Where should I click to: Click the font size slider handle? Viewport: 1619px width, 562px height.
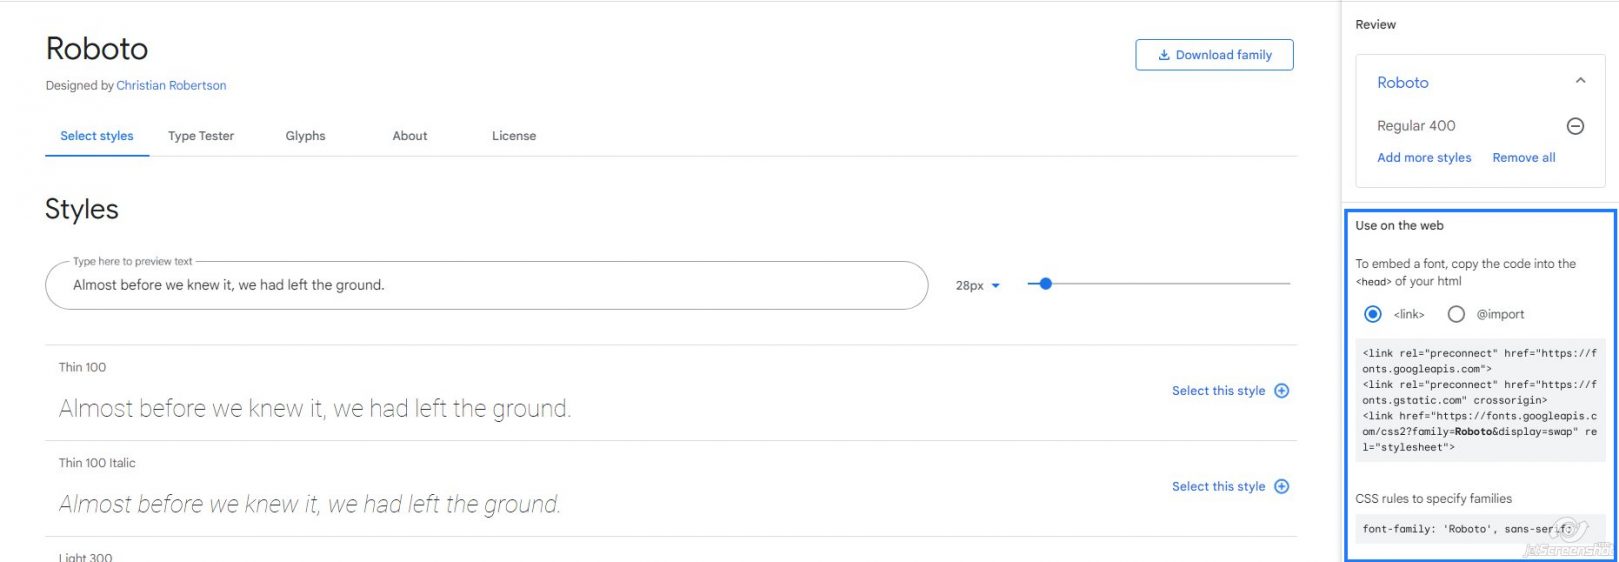1045,284
